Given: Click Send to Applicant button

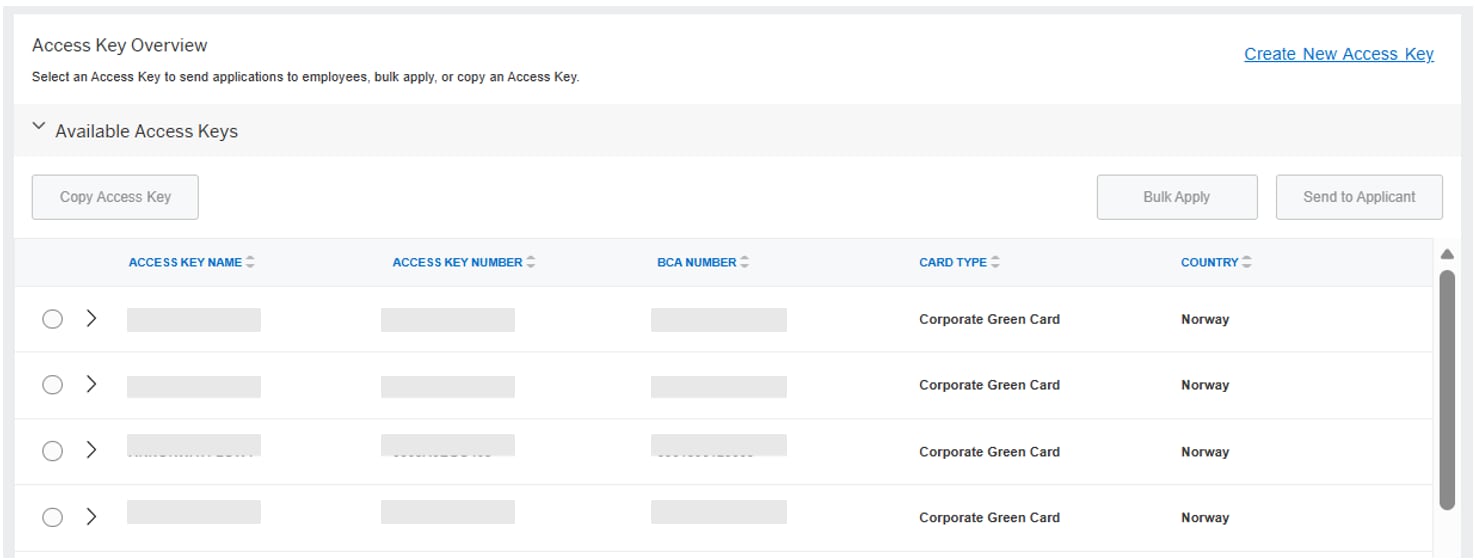Looking at the screenshot, I should tap(1358, 197).
